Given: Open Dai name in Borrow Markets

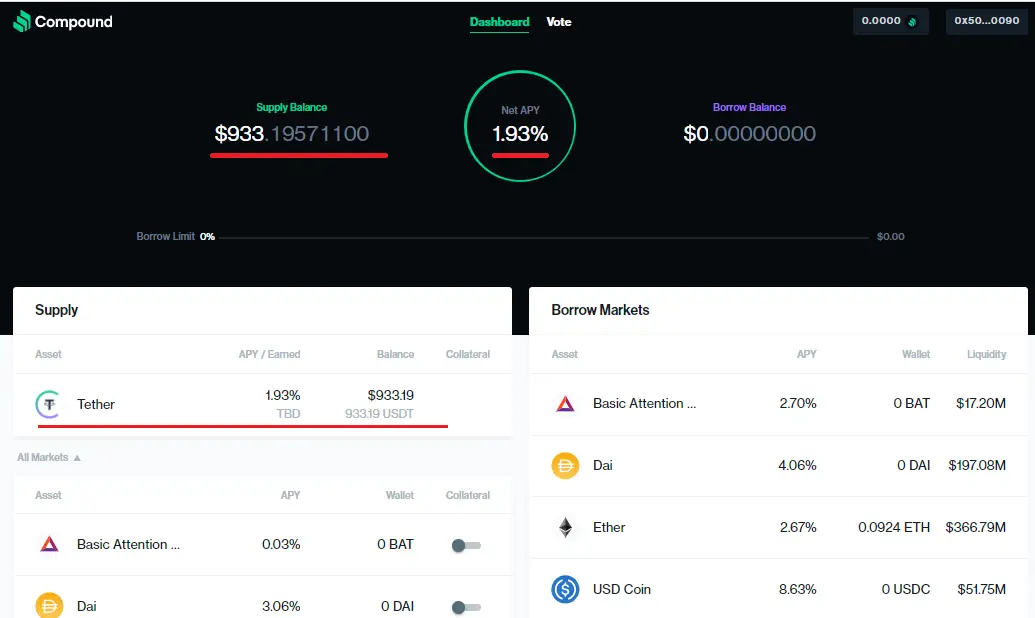Looking at the screenshot, I should (603, 465).
